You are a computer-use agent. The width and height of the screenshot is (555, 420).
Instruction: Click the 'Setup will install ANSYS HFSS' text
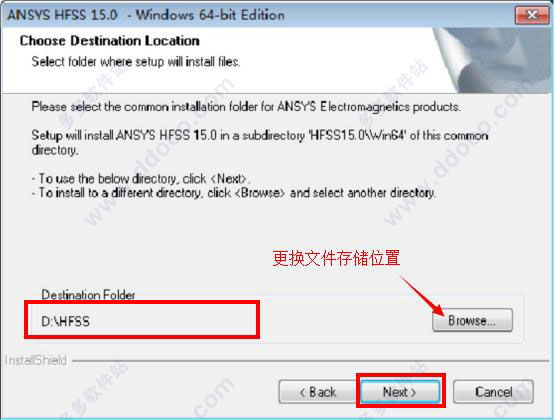pyautogui.click(x=260, y=142)
